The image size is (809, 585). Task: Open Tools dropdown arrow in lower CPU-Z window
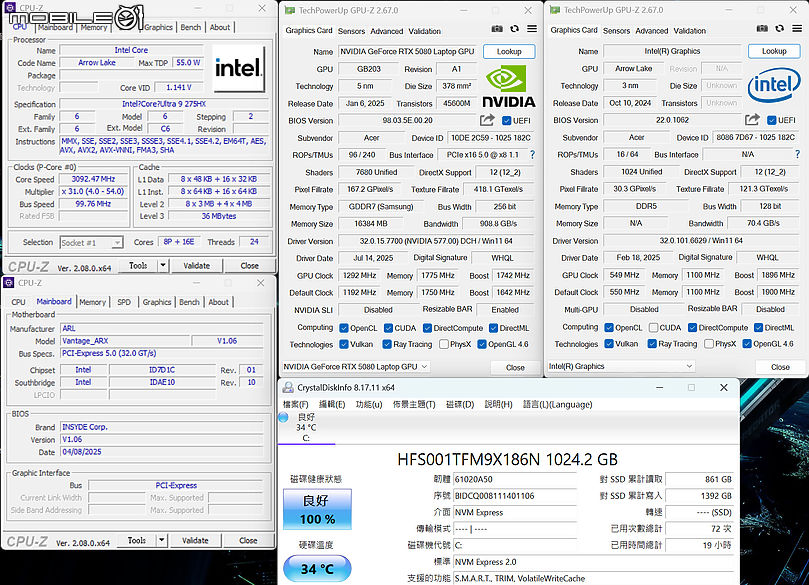[x=161, y=540]
